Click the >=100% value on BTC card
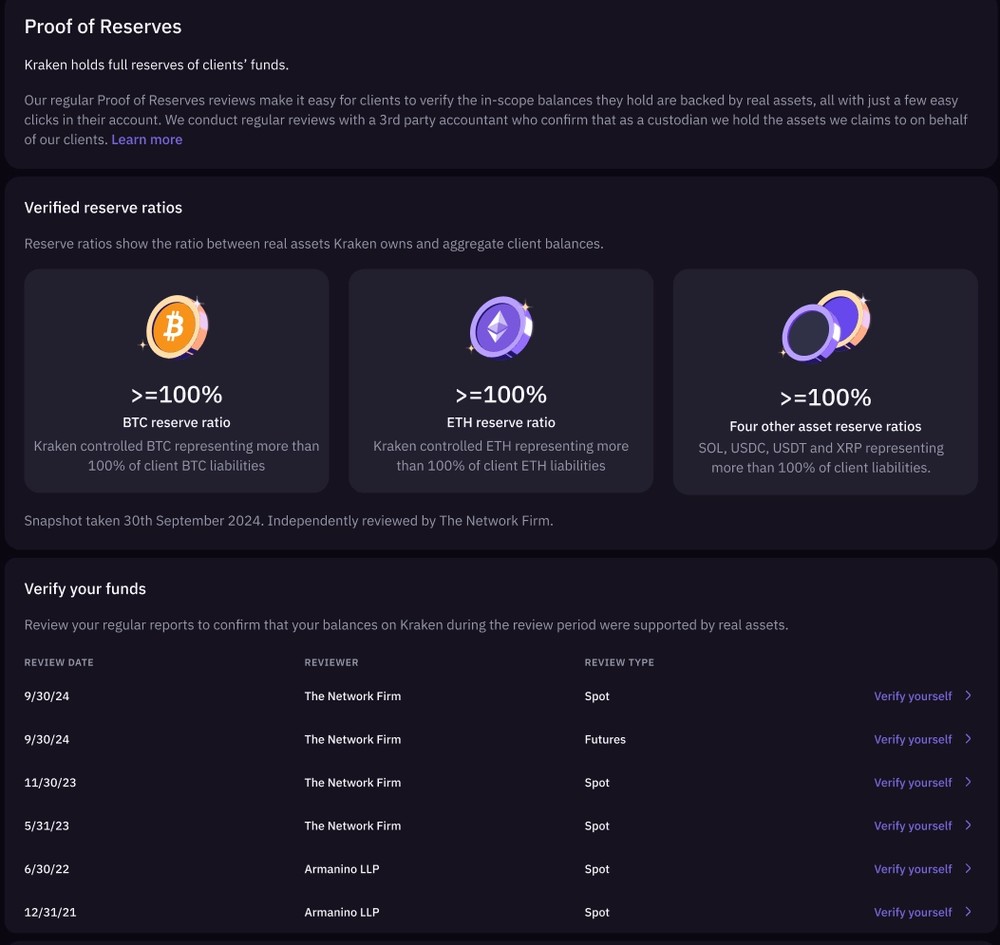This screenshot has height=945, width=1000. 177,395
